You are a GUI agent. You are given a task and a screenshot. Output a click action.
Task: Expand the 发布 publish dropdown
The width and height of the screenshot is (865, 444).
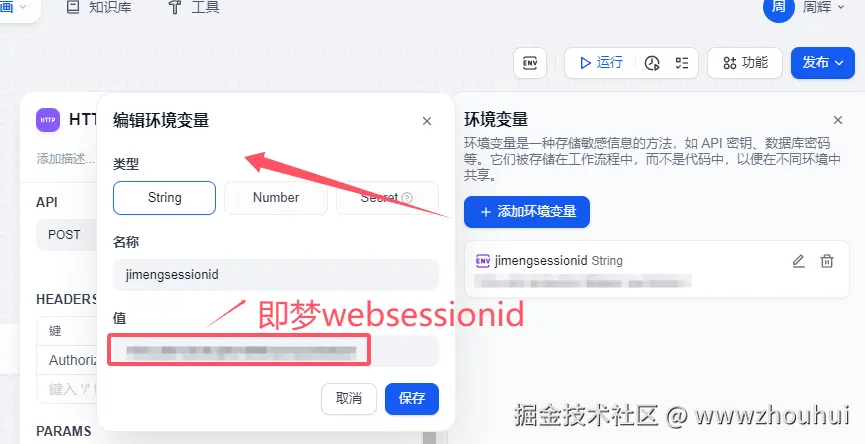823,63
